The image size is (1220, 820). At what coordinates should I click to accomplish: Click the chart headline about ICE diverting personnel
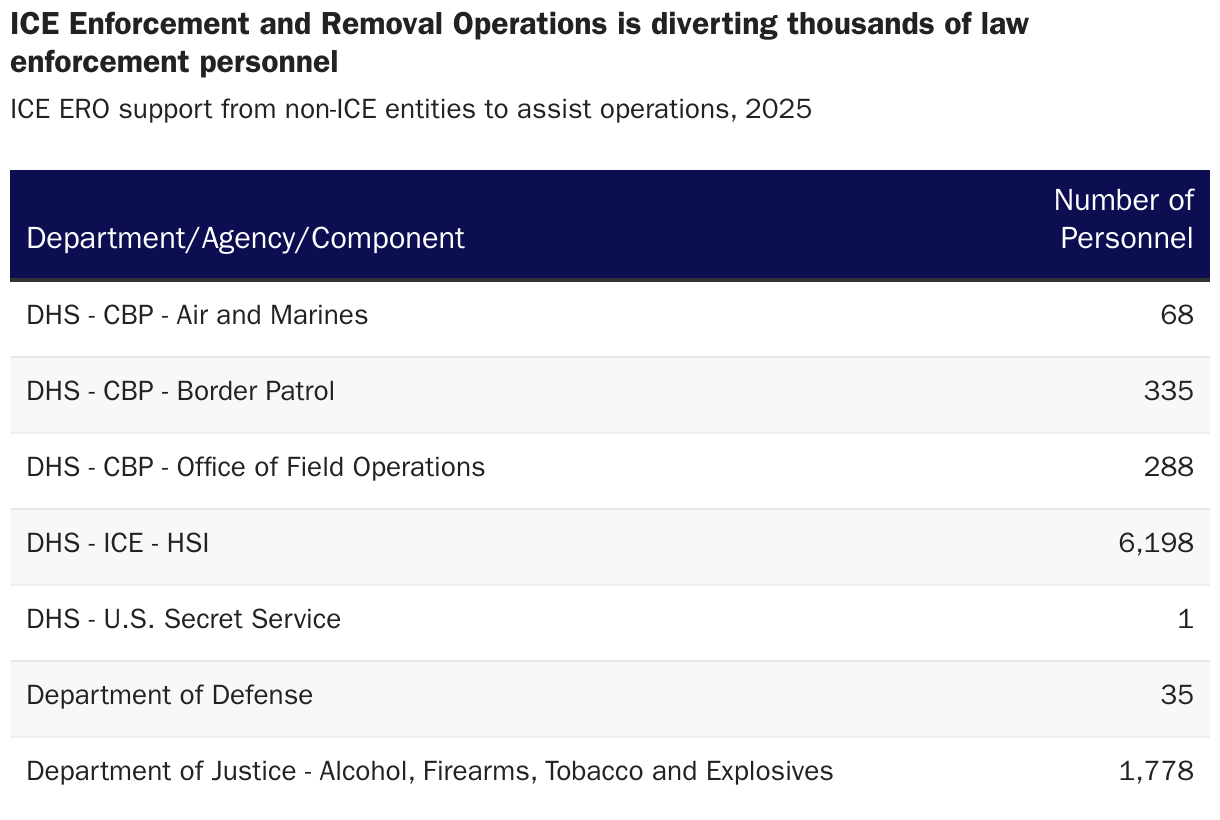coord(519,24)
